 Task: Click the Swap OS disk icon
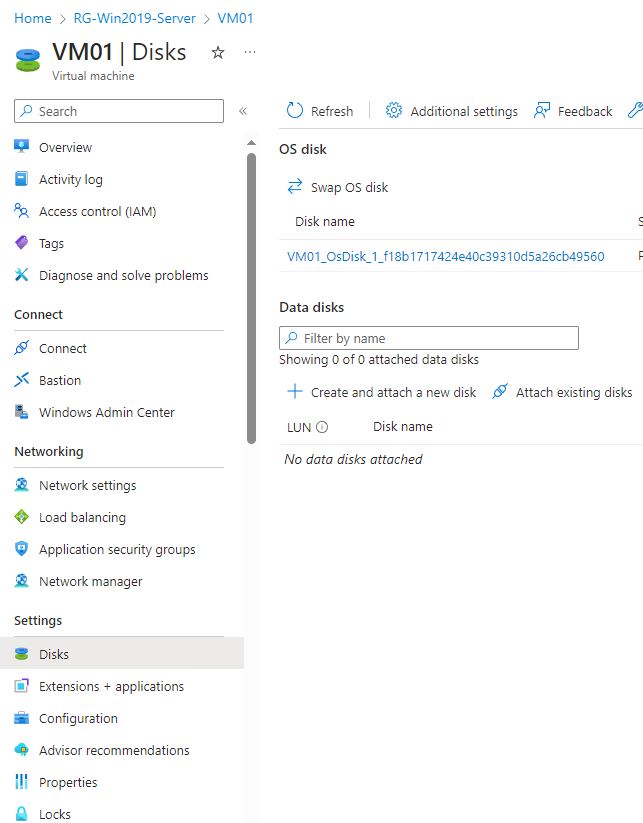click(295, 187)
